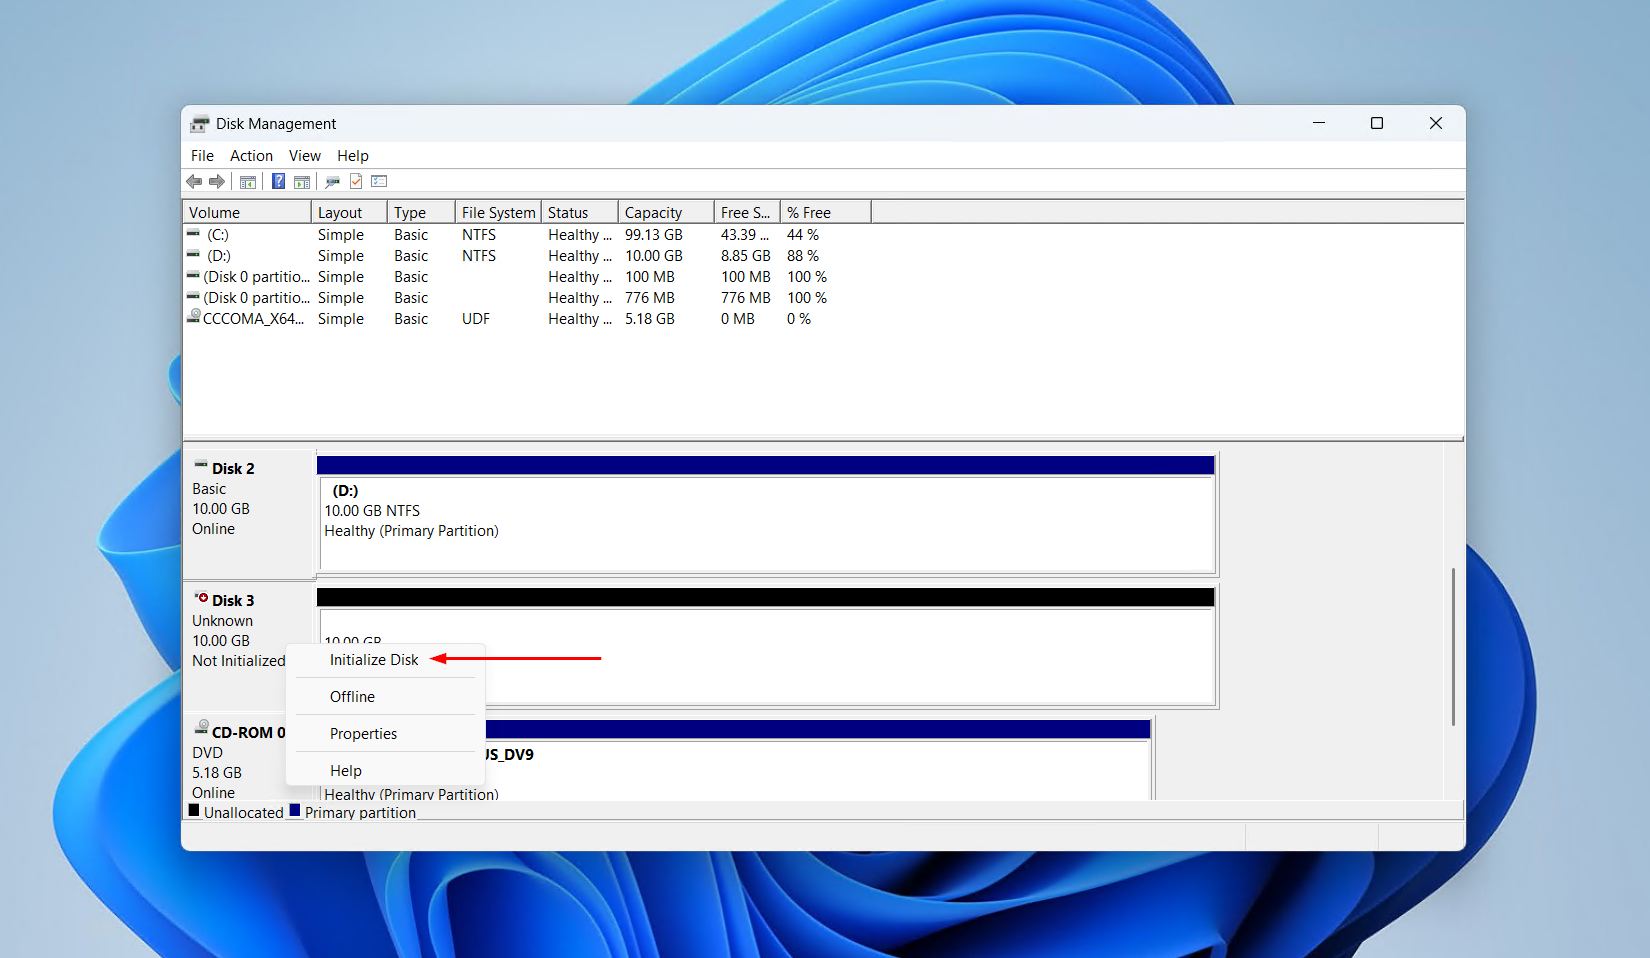The height and width of the screenshot is (958, 1650).
Task: Choose Help from the context menu
Action: point(346,771)
